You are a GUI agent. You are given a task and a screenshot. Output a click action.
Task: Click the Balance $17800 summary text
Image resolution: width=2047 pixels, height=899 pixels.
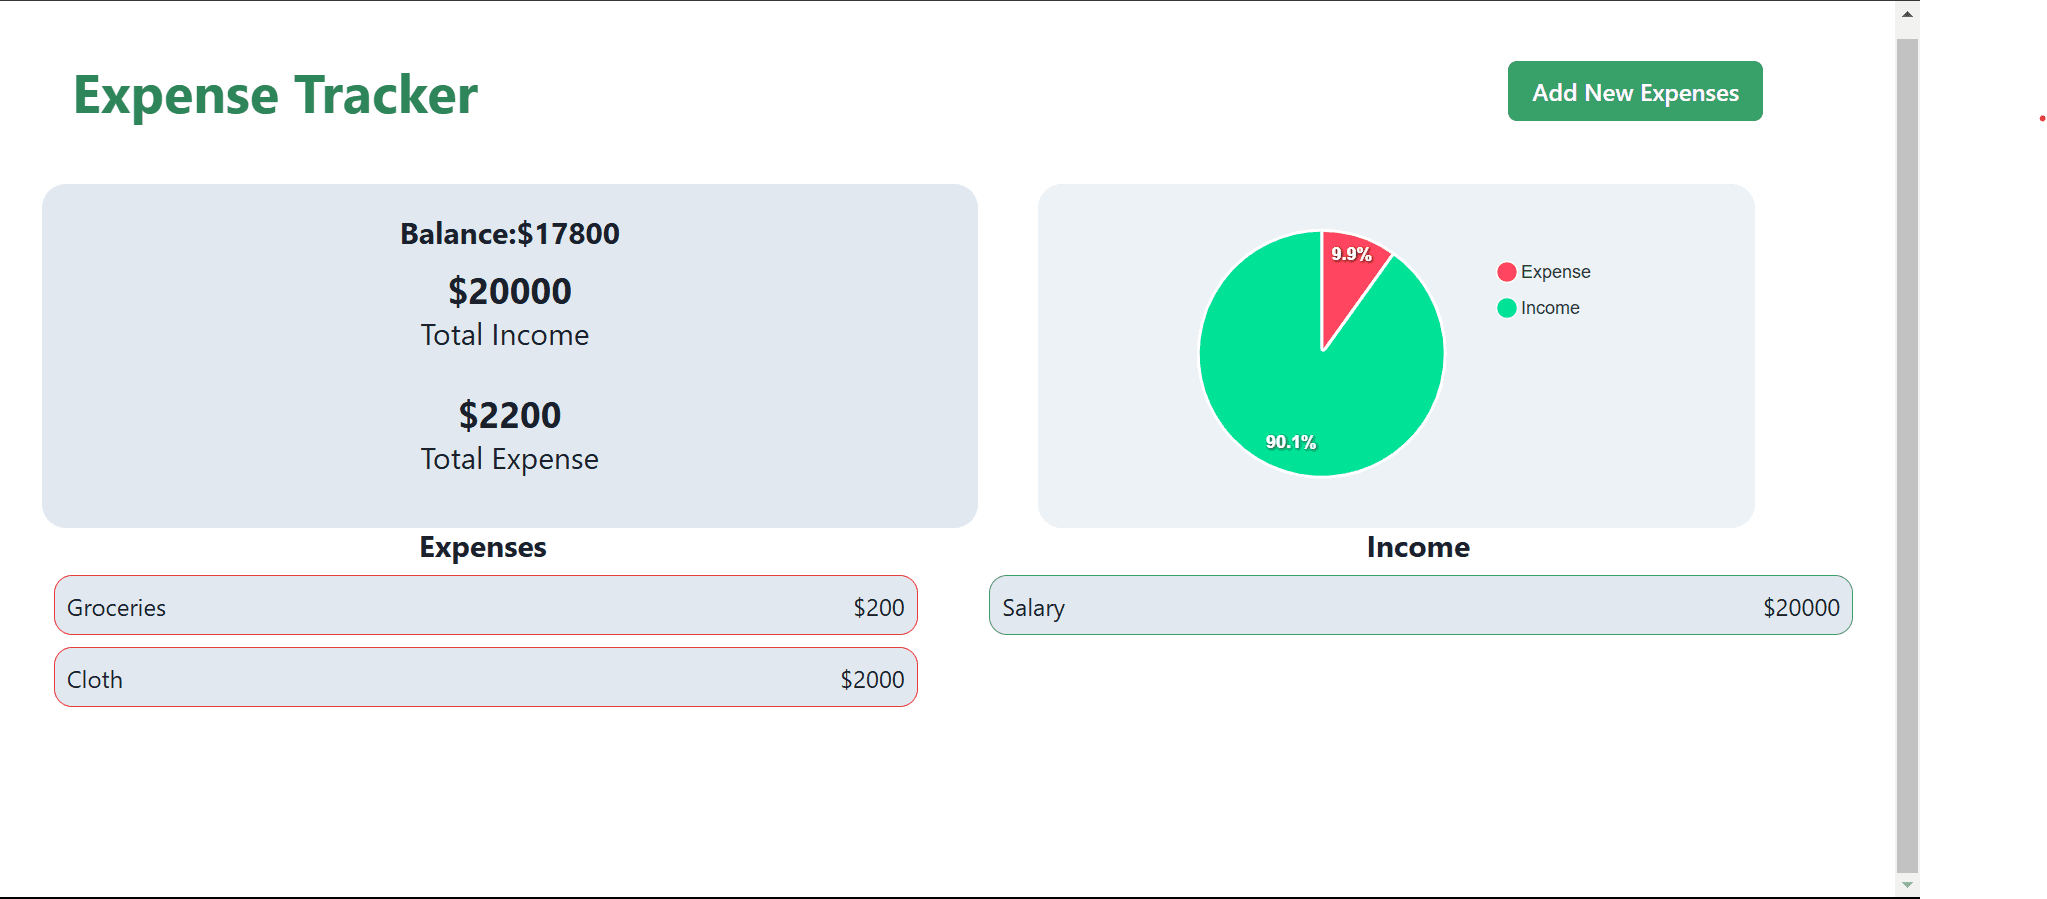click(x=509, y=233)
